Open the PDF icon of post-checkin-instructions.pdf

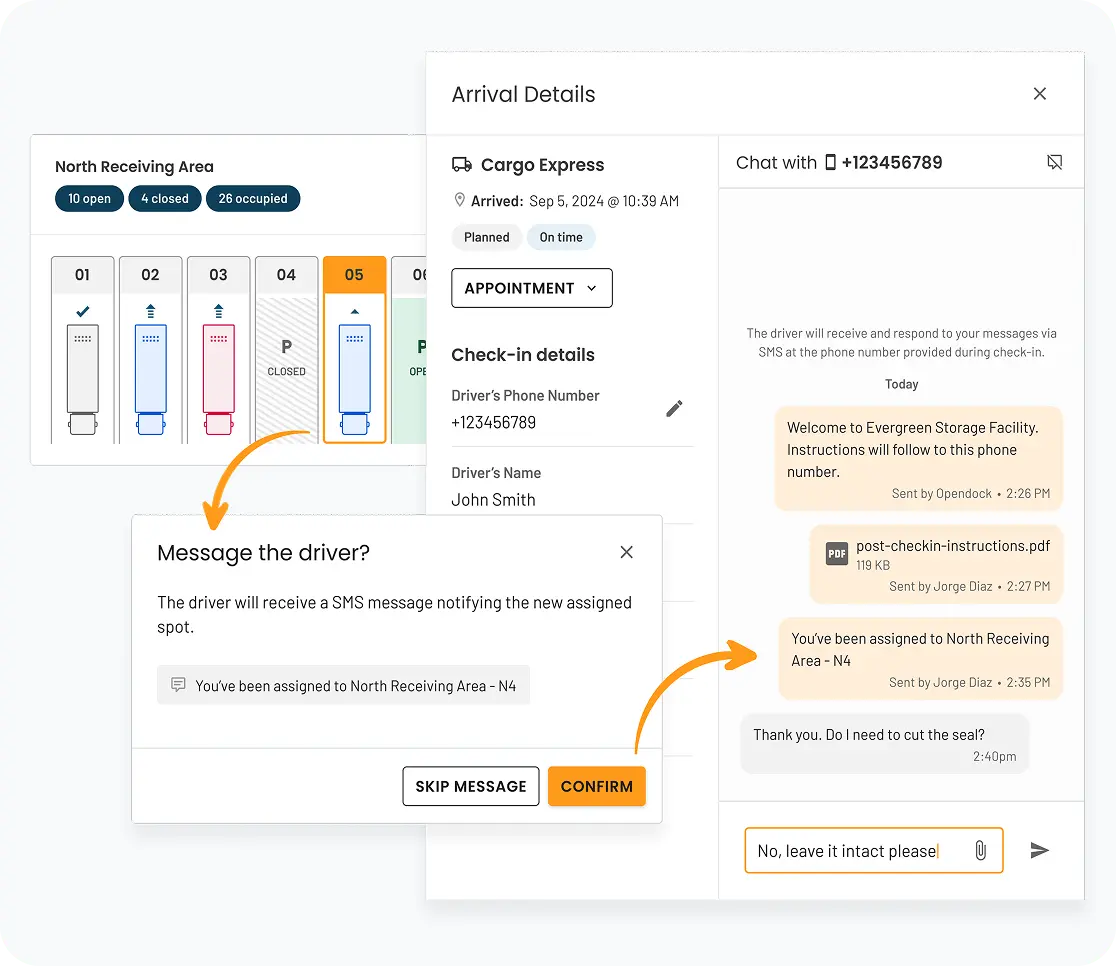click(x=836, y=554)
